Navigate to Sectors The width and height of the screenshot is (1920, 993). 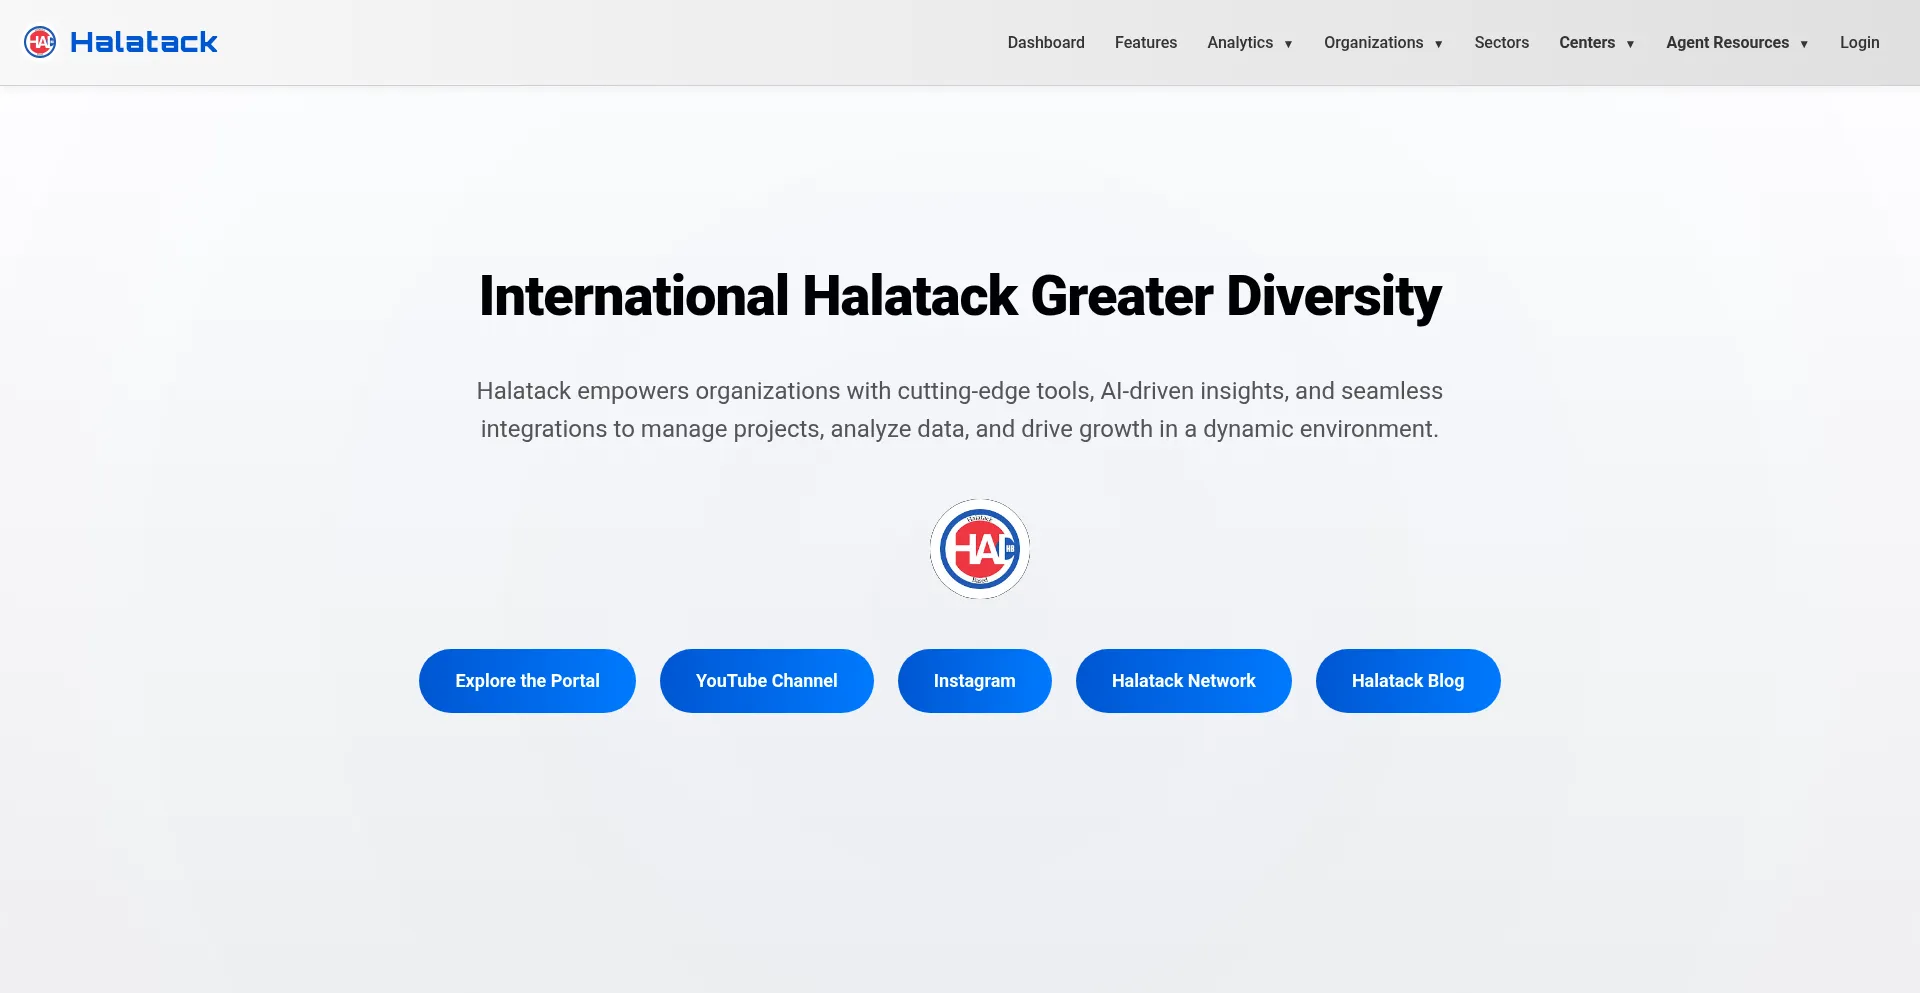pos(1501,43)
